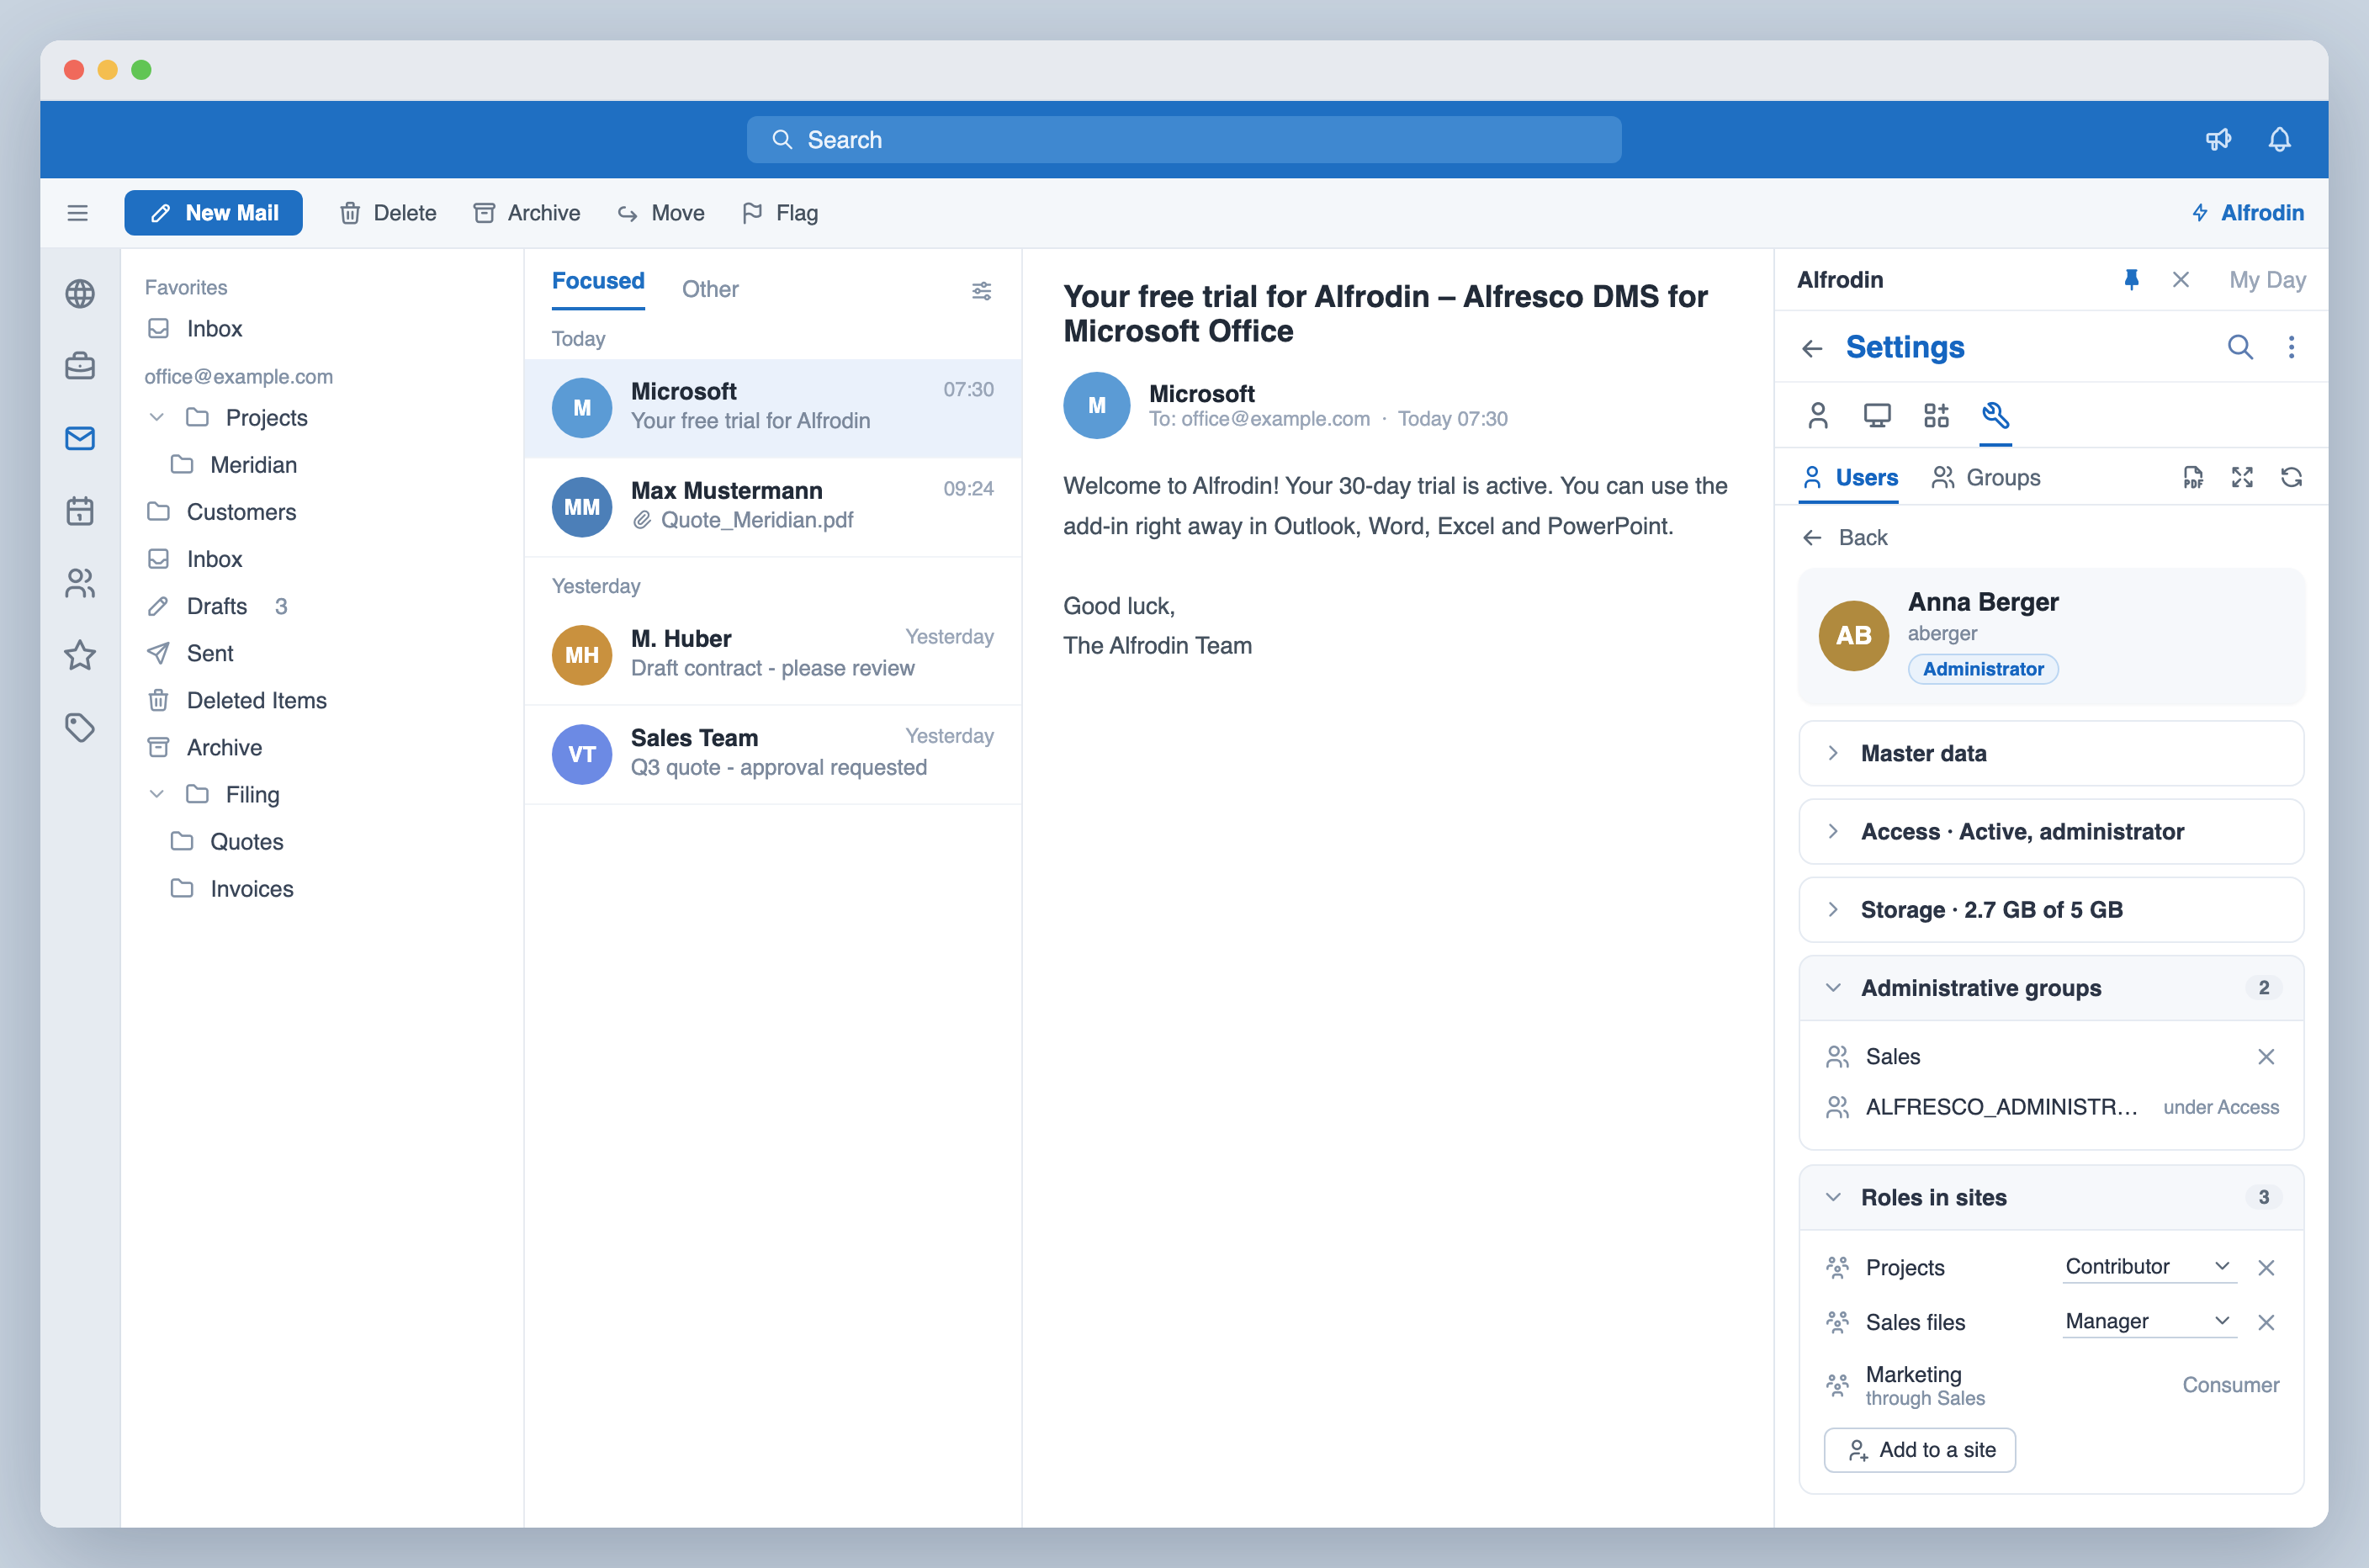Open the M. Huber email
The height and width of the screenshot is (1568, 2369).
[x=772, y=655]
